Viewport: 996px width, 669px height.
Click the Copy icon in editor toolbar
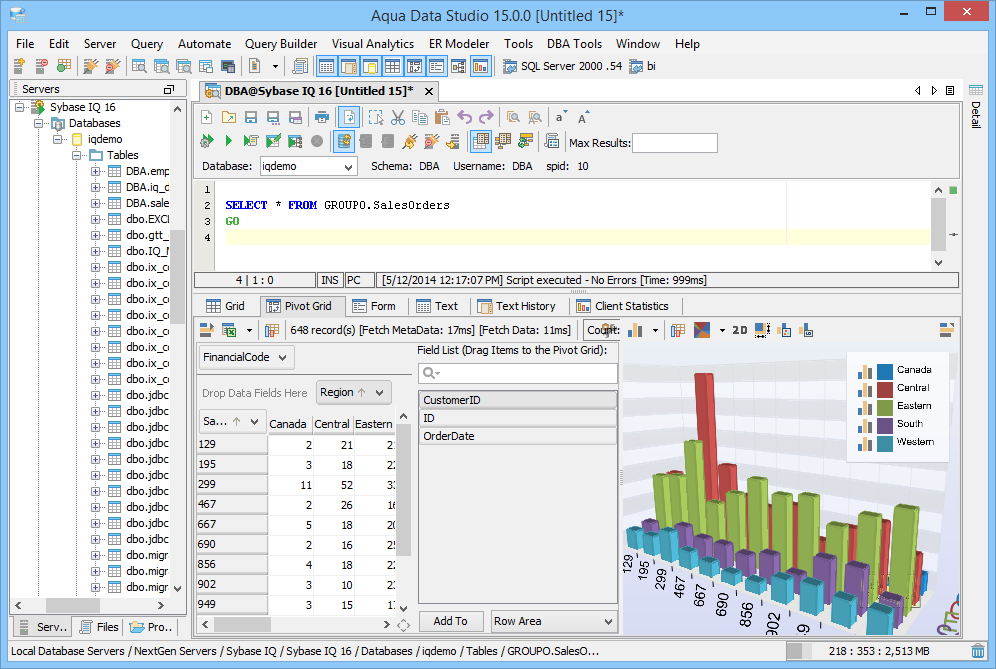(420, 117)
